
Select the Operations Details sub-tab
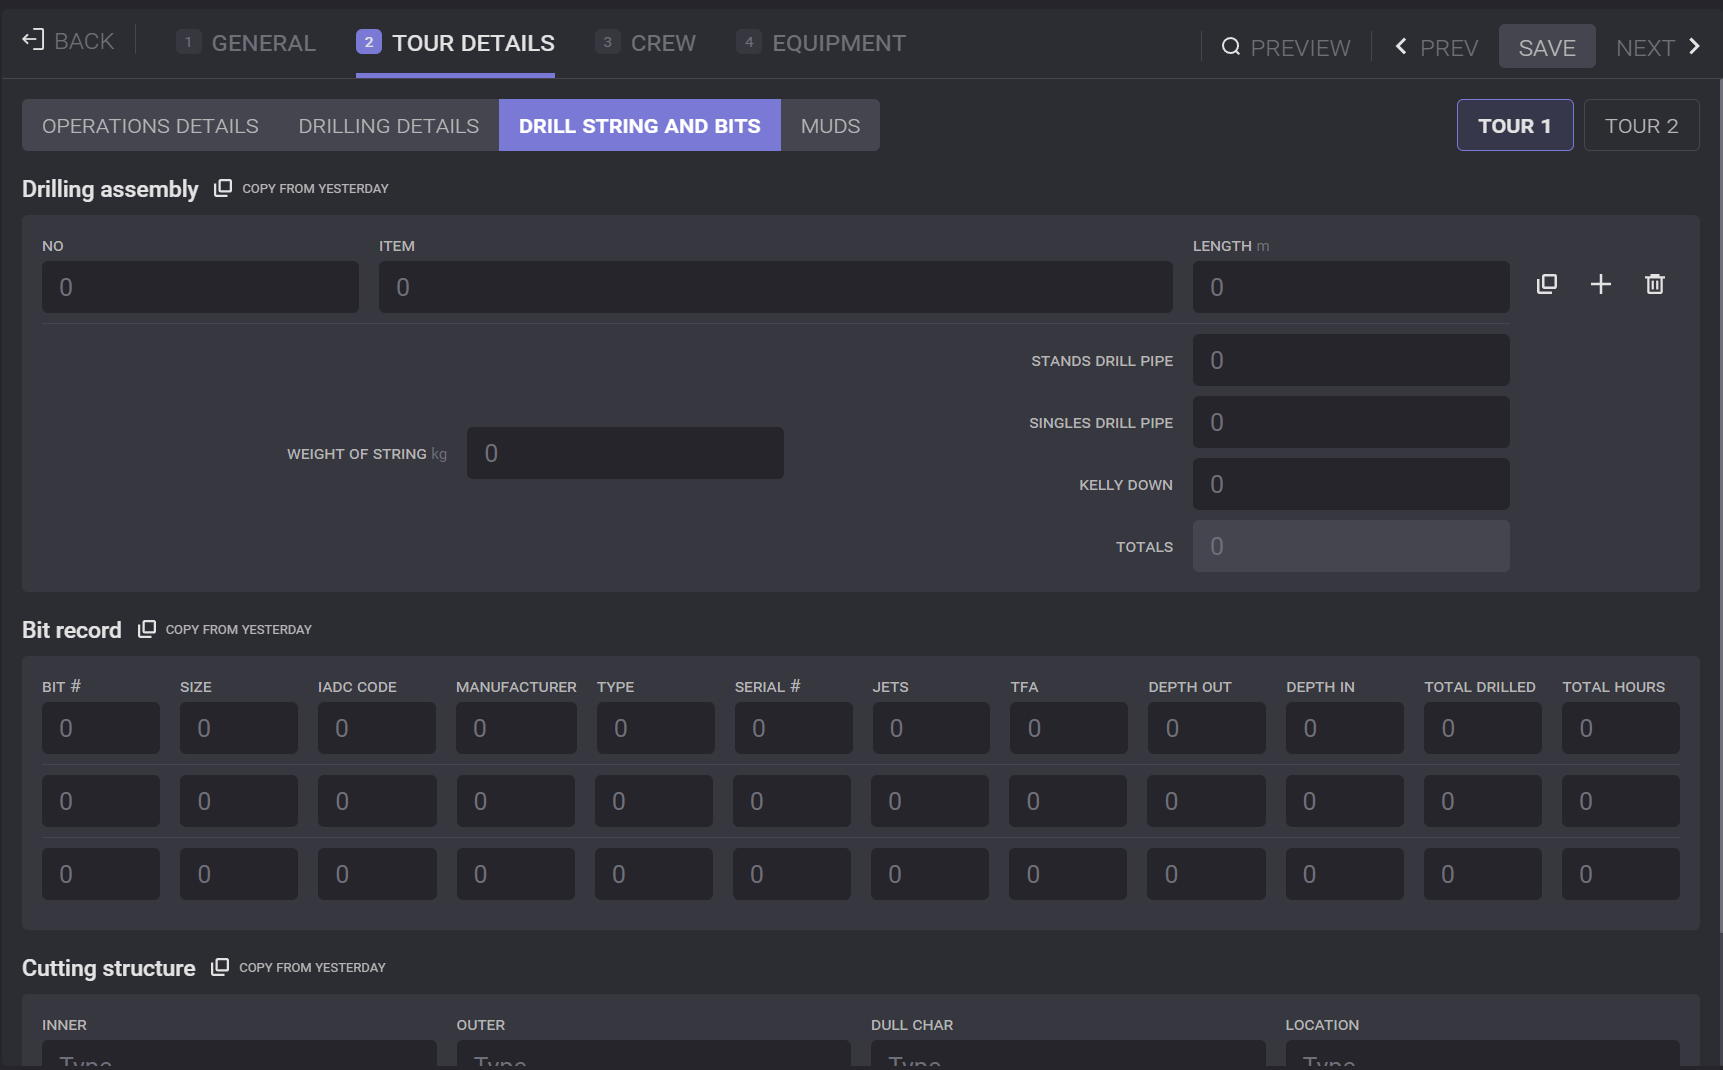[x=150, y=126]
